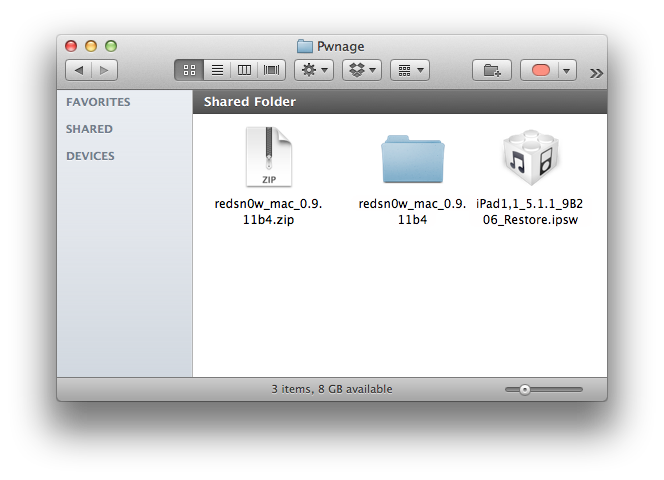
Task: Switch to Cover Flow view
Action: [x=272, y=70]
